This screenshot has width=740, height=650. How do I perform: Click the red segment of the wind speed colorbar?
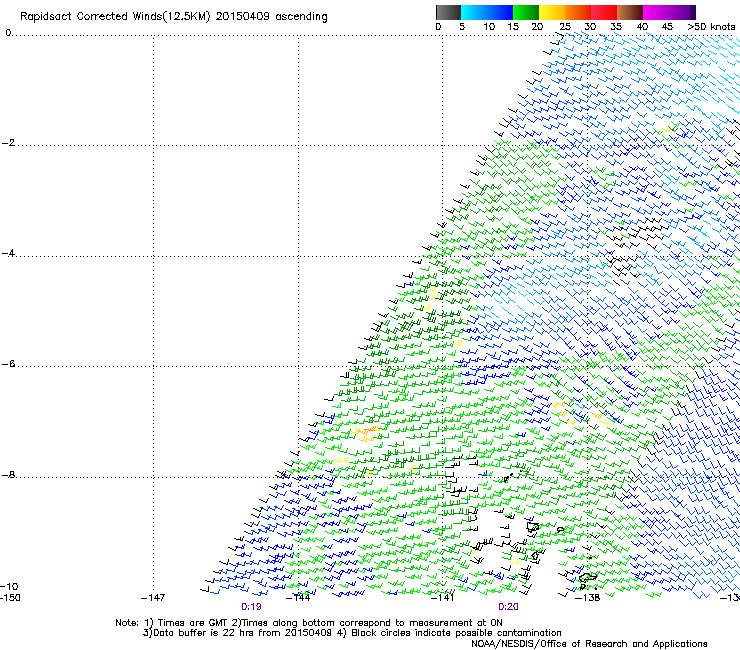(x=604, y=12)
